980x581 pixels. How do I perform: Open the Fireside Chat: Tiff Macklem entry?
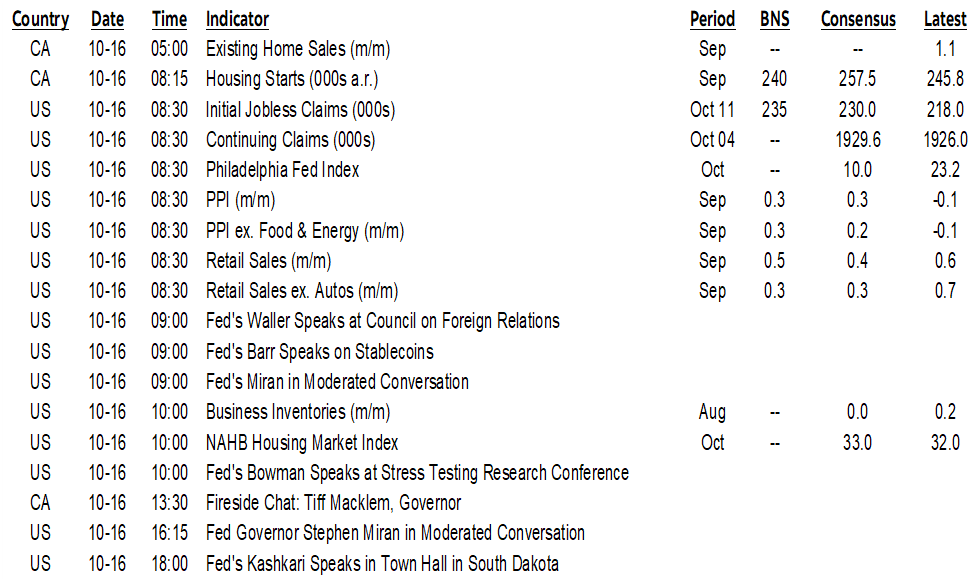[x=333, y=503]
